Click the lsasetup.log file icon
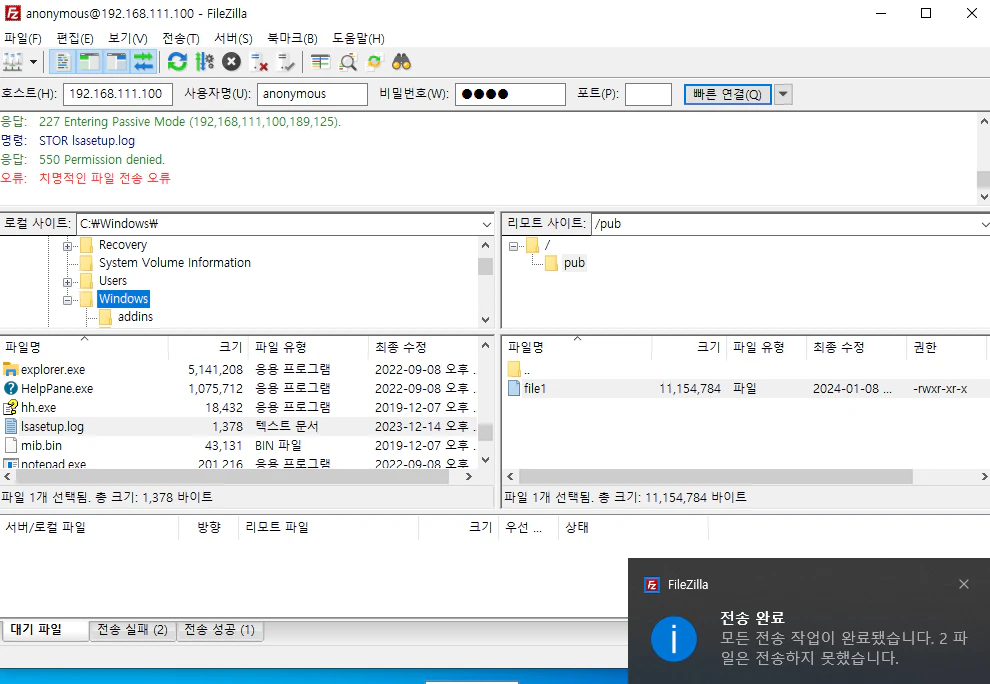990x684 pixels. point(11,426)
